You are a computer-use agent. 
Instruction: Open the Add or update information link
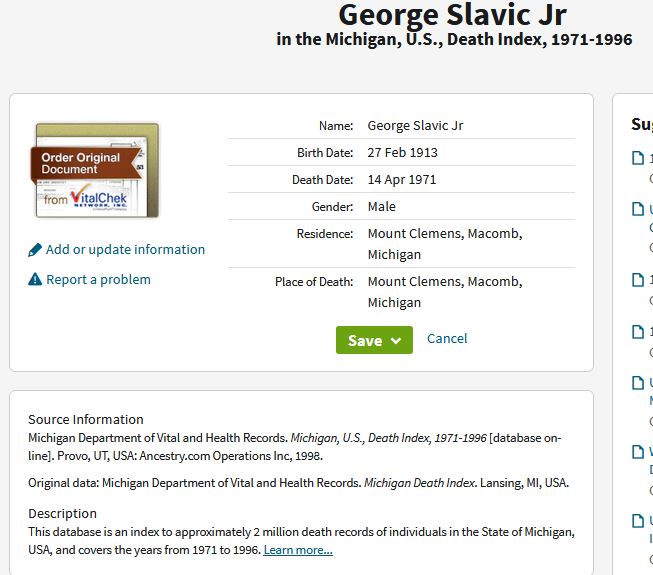click(125, 249)
